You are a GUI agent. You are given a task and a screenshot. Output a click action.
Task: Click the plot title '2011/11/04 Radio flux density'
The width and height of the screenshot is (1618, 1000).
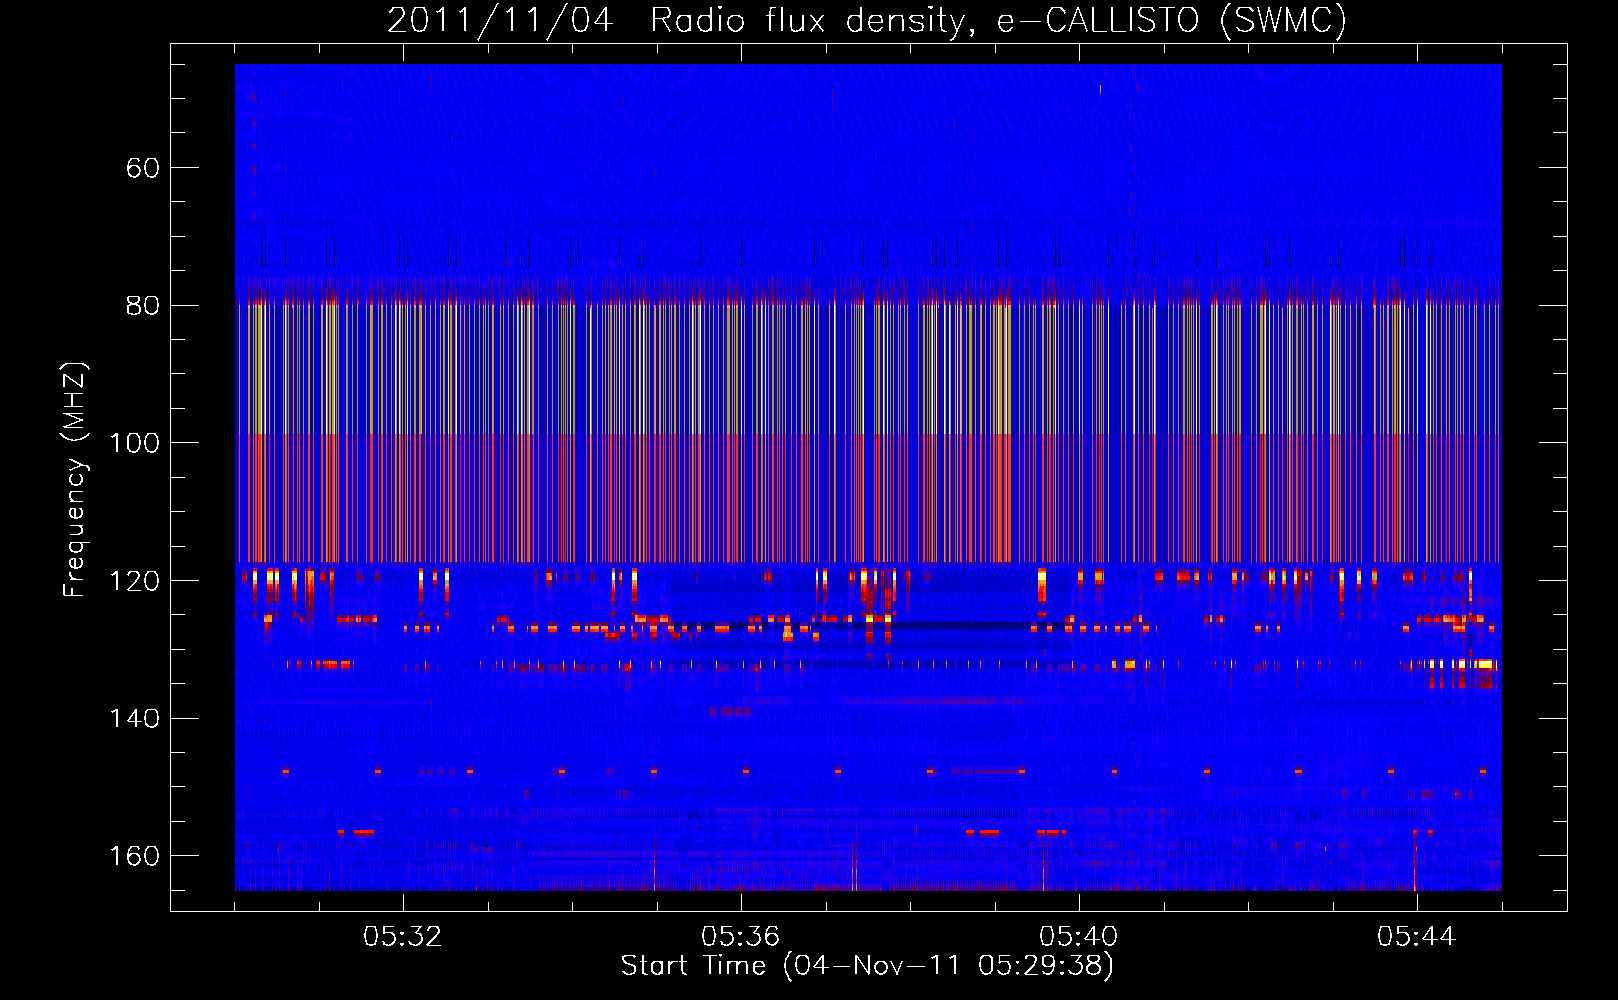pyautogui.click(x=867, y=20)
